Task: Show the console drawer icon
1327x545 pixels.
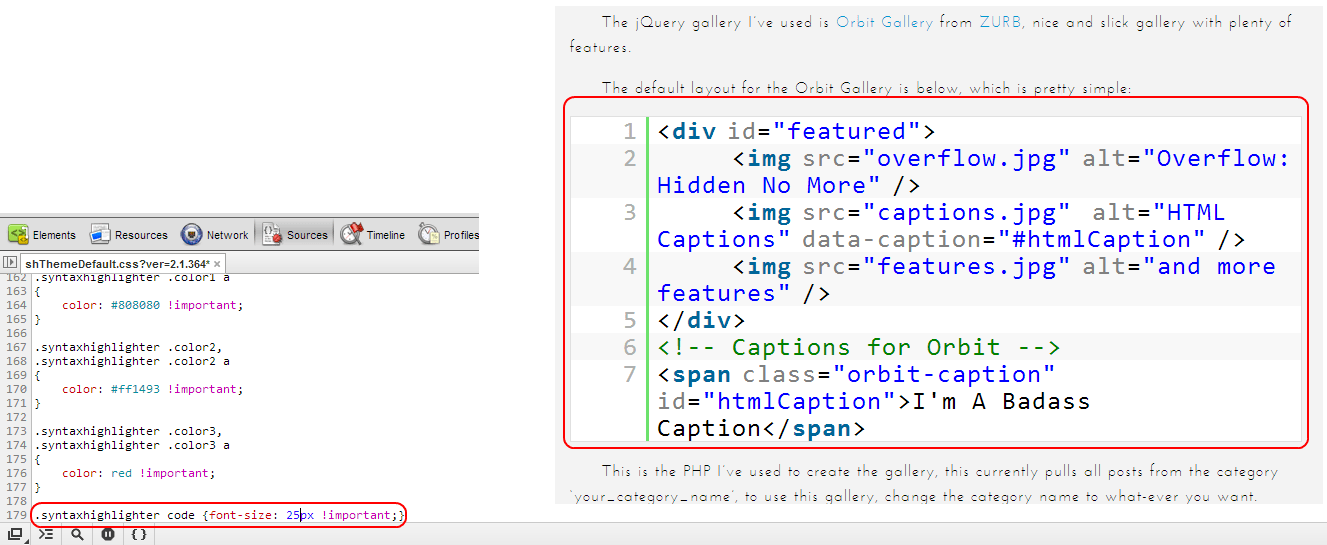Action: coord(46,535)
